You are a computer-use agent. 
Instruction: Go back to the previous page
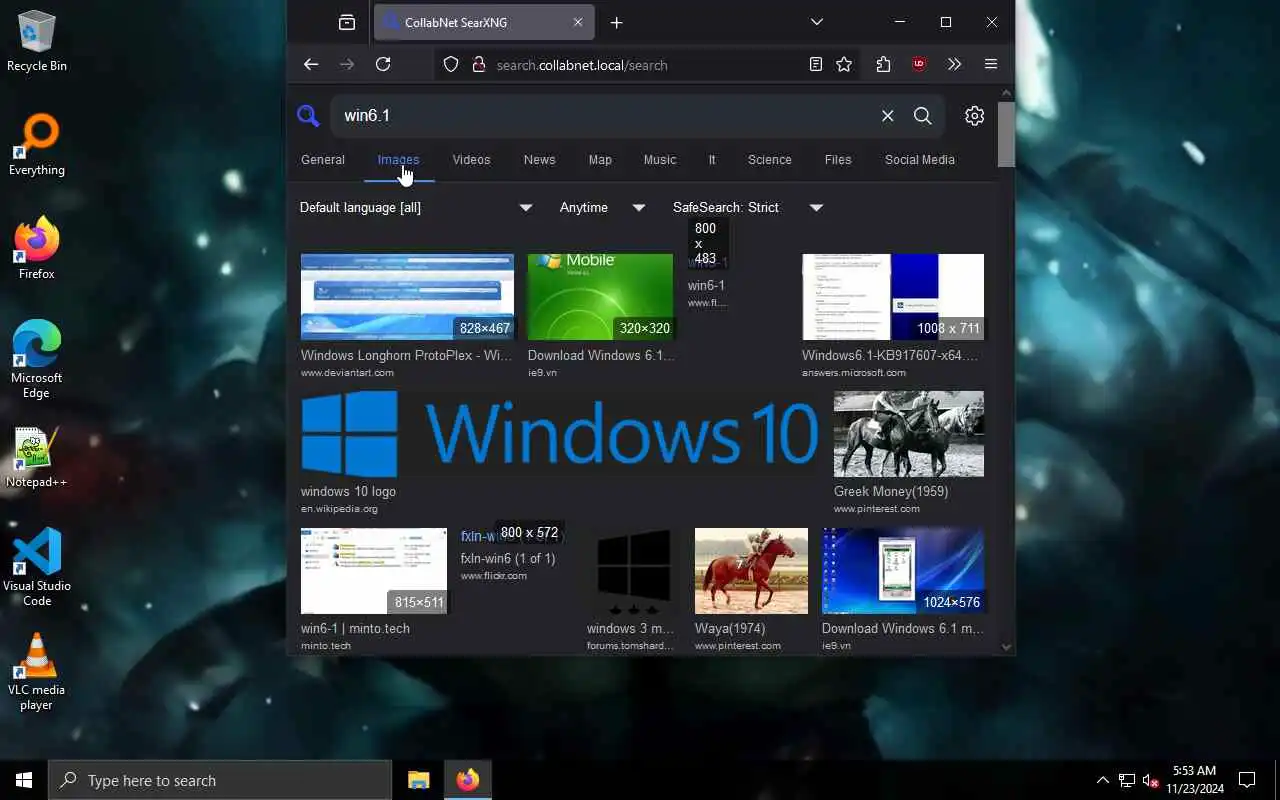click(311, 64)
